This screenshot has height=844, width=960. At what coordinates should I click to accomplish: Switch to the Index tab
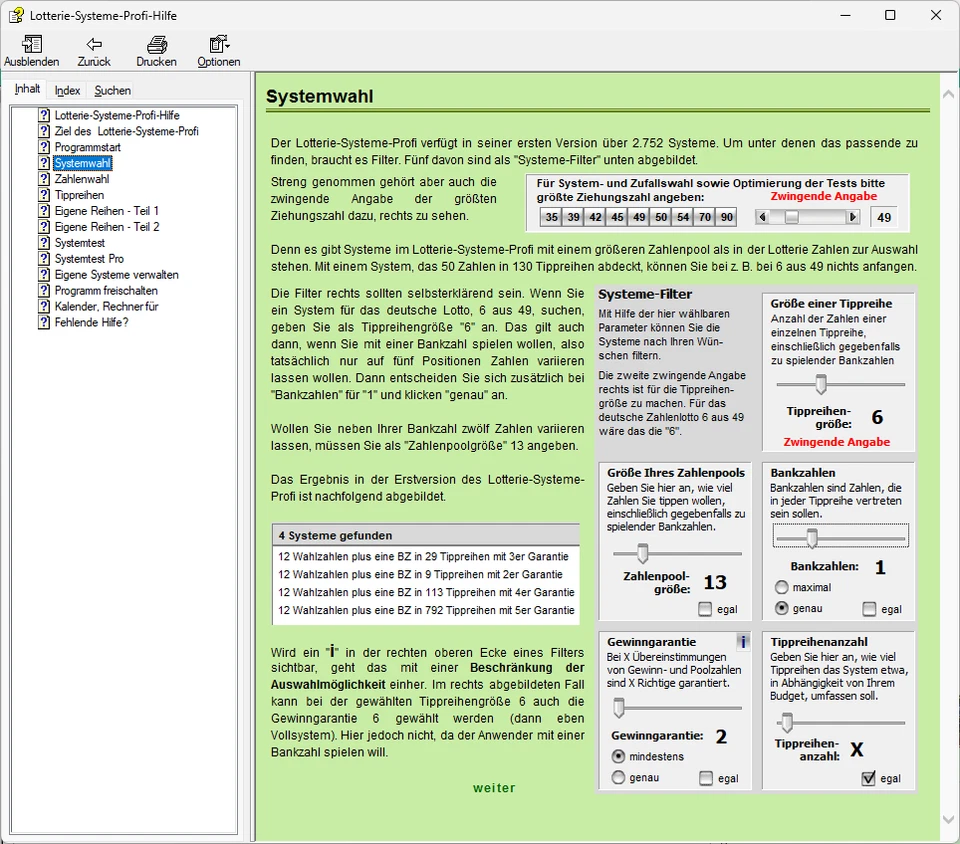click(x=67, y=90)
